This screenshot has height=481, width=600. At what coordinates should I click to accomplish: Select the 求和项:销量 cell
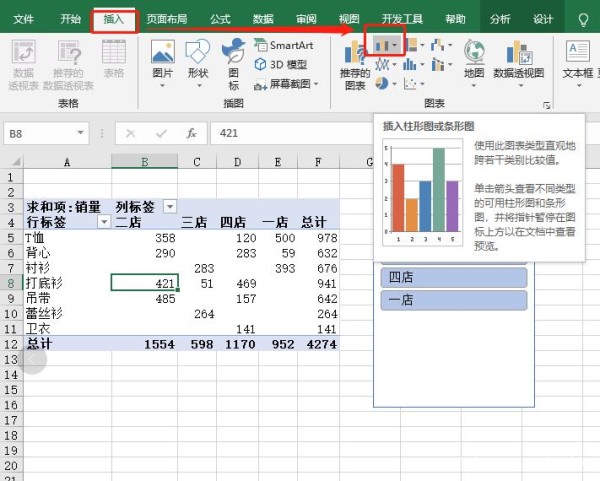[x=67, y=207]
